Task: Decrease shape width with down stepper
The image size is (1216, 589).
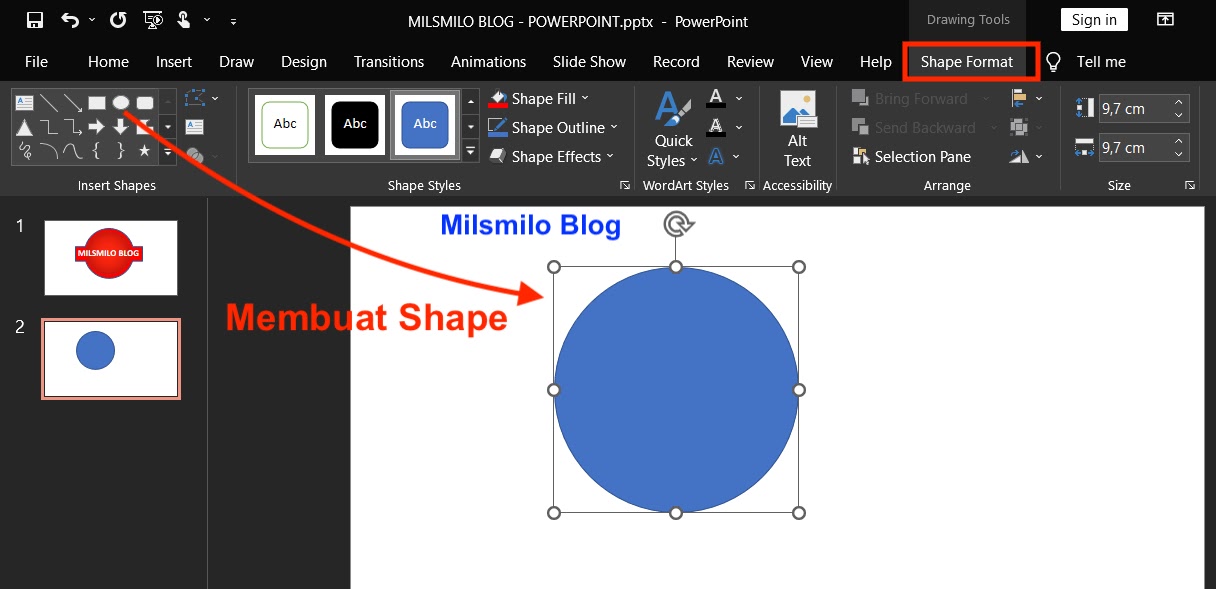Action: pyautogui.click(x=1180, y=154)
